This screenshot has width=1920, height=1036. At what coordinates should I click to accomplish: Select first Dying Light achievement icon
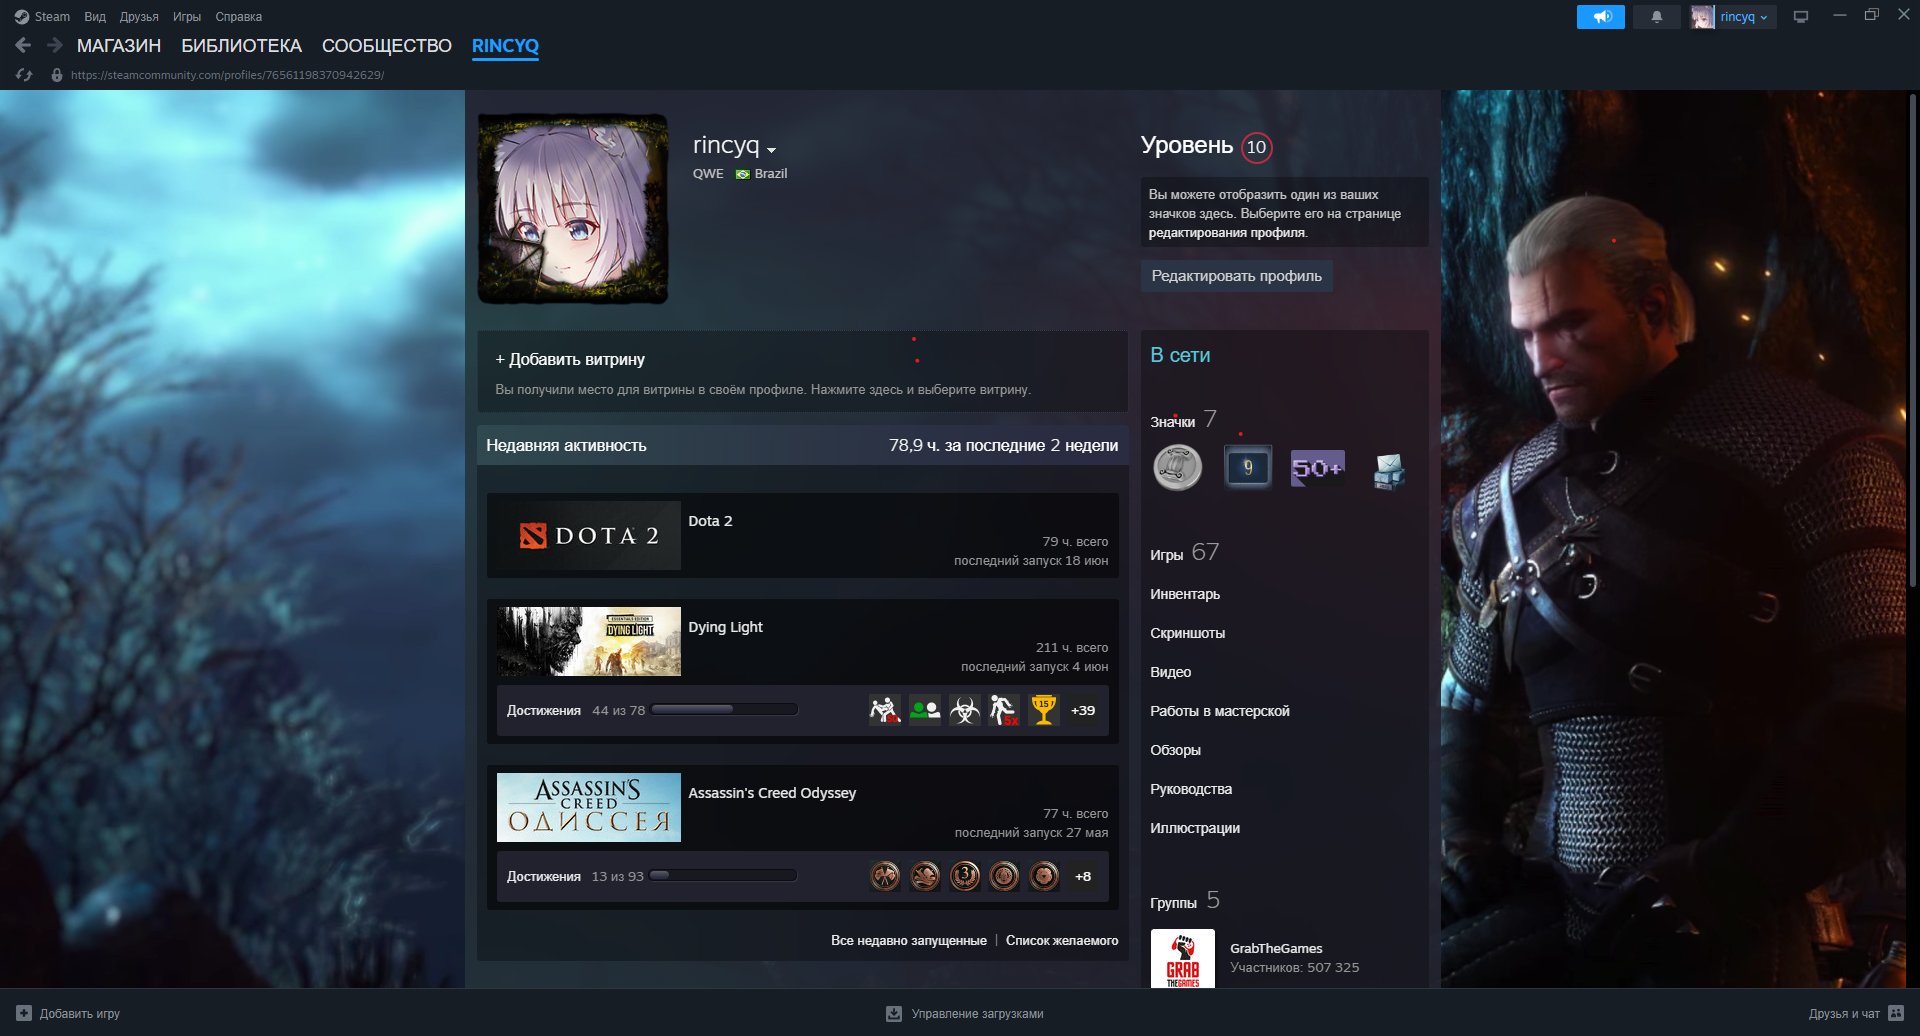coord(885,710)
